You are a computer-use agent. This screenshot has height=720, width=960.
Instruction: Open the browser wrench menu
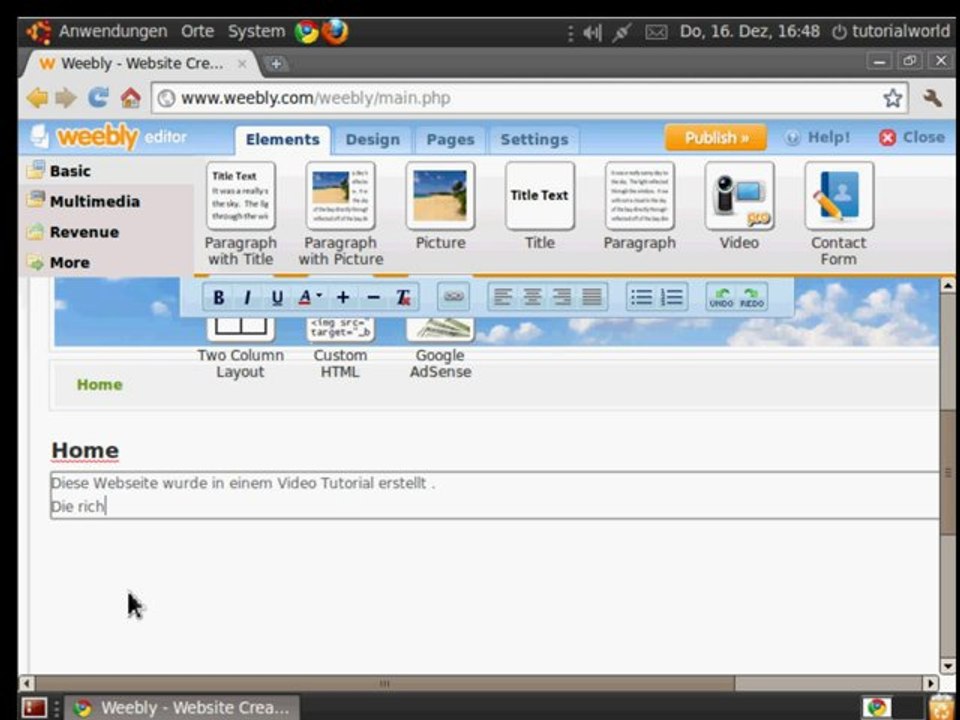(x=932, y=98)
